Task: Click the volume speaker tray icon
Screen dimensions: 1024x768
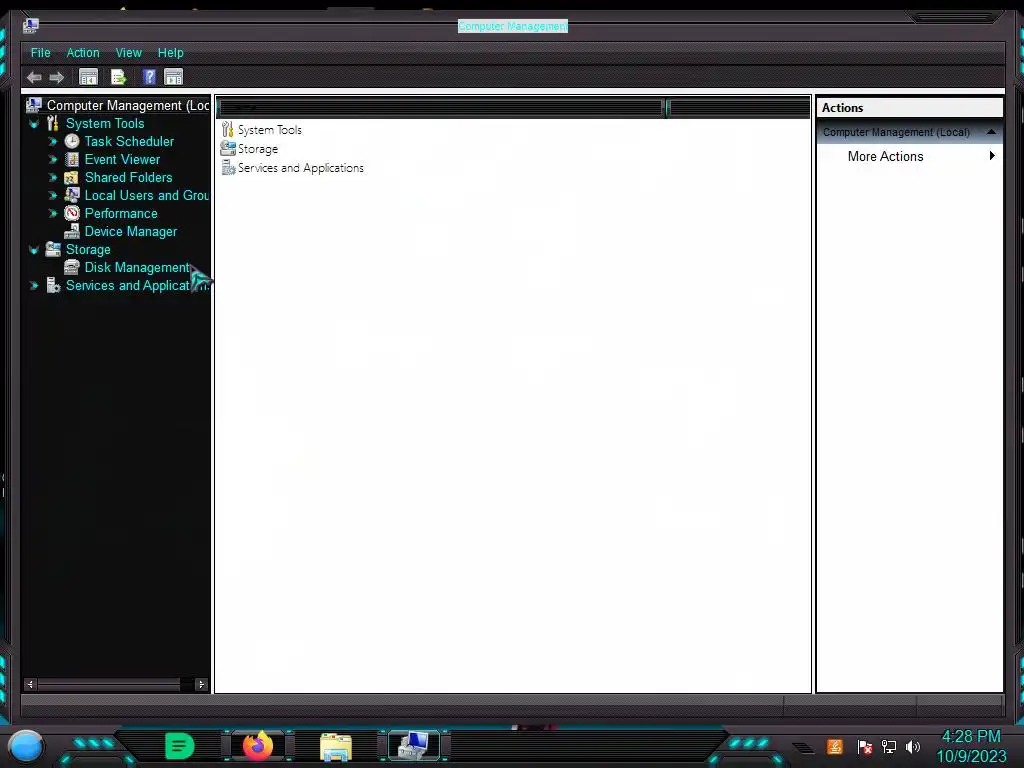Action: [913, 746]
